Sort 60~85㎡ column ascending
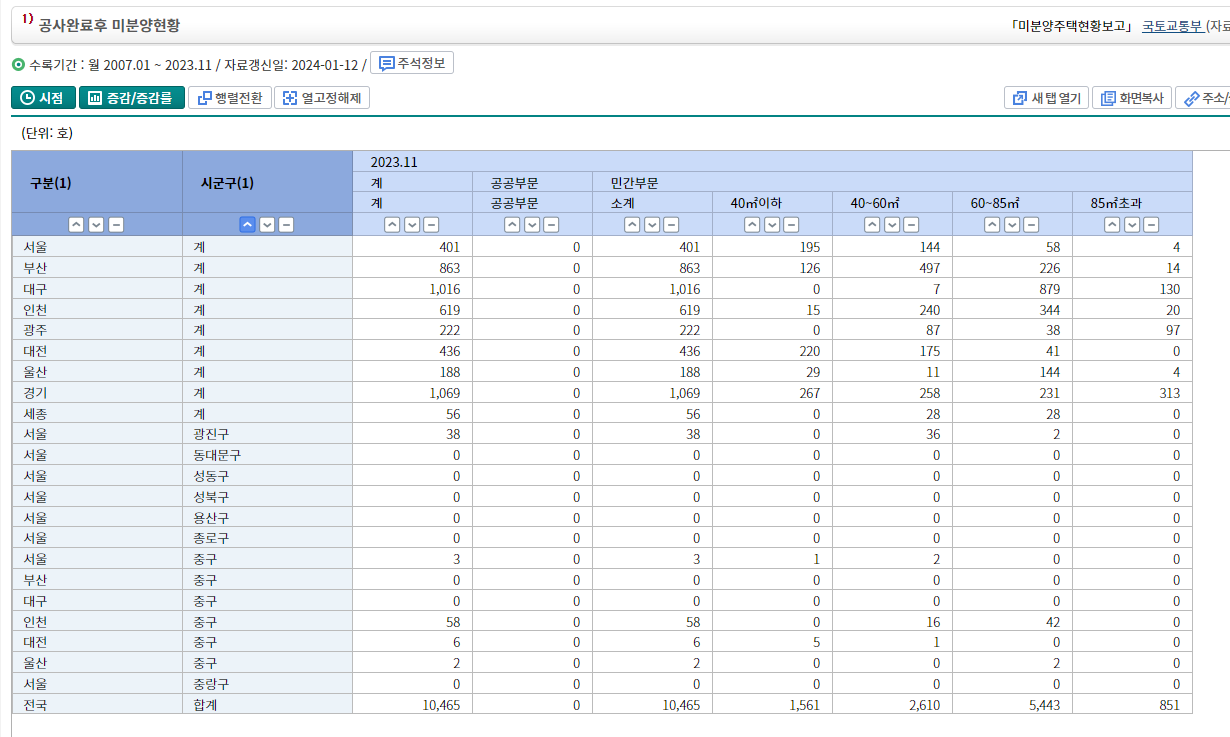 [992, 225]
